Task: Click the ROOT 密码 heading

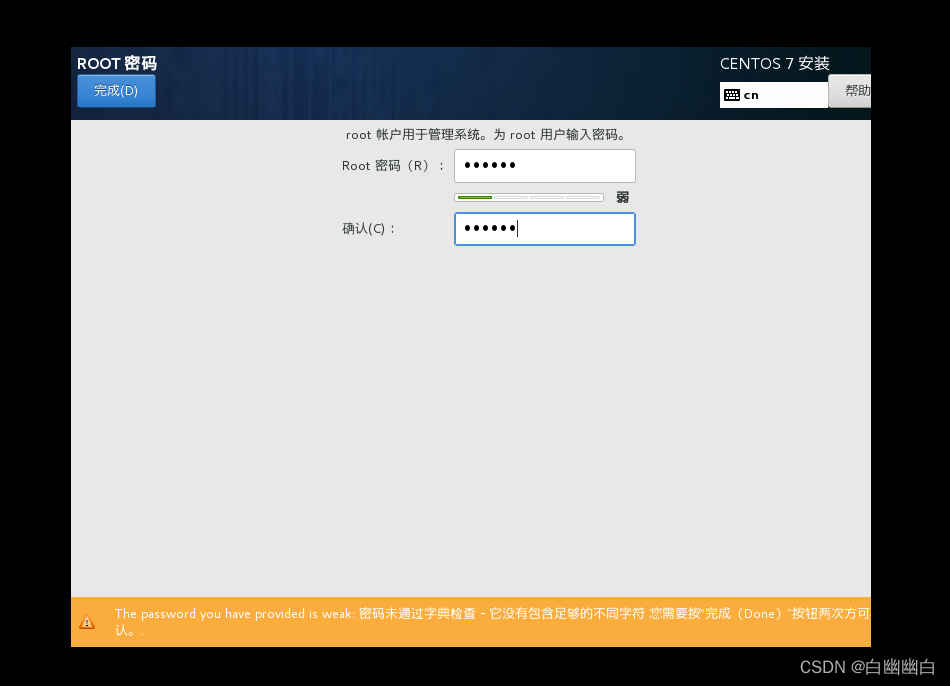Action: pos(117,63)
